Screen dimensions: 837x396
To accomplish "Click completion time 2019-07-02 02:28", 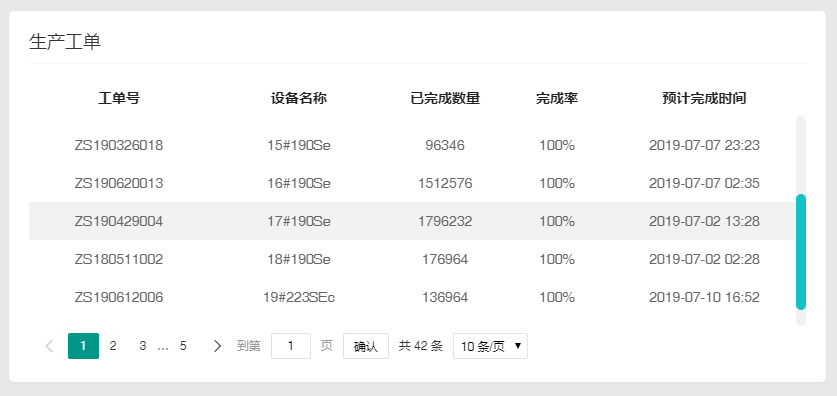I will [704, 259].
